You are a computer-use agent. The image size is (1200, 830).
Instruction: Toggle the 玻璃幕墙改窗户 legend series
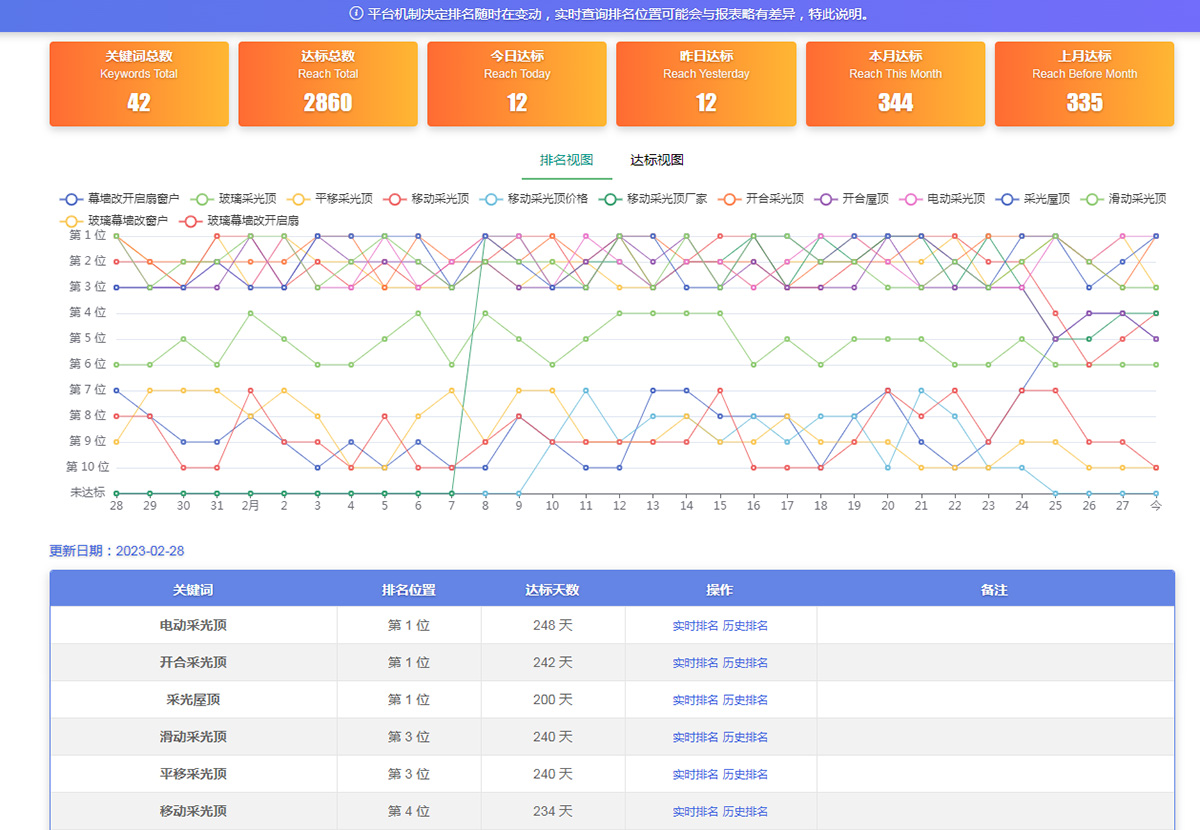click(114, 220)
